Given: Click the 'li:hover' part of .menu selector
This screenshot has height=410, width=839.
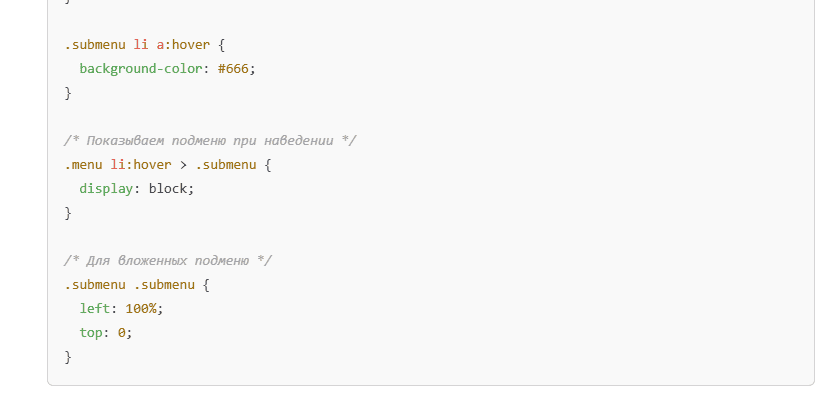Looking at the screenshot, I should coord(141,165).
